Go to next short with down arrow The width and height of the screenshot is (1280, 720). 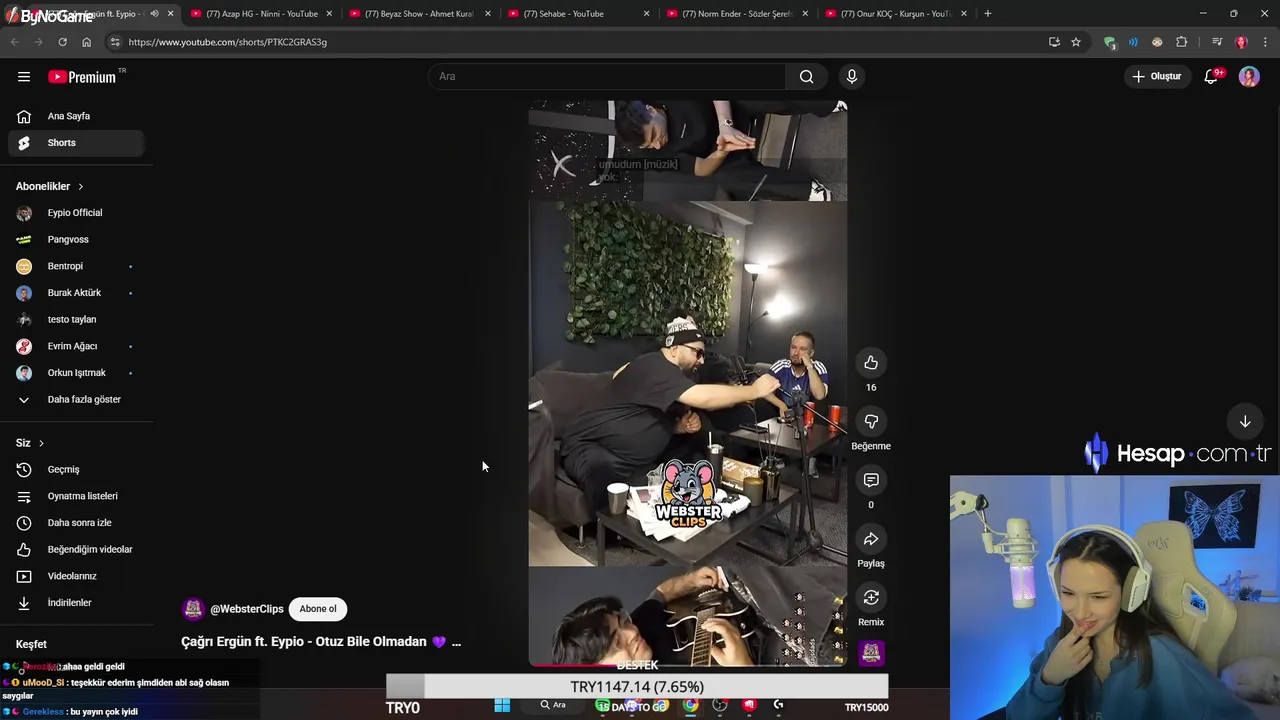[x=1245, y=421]
